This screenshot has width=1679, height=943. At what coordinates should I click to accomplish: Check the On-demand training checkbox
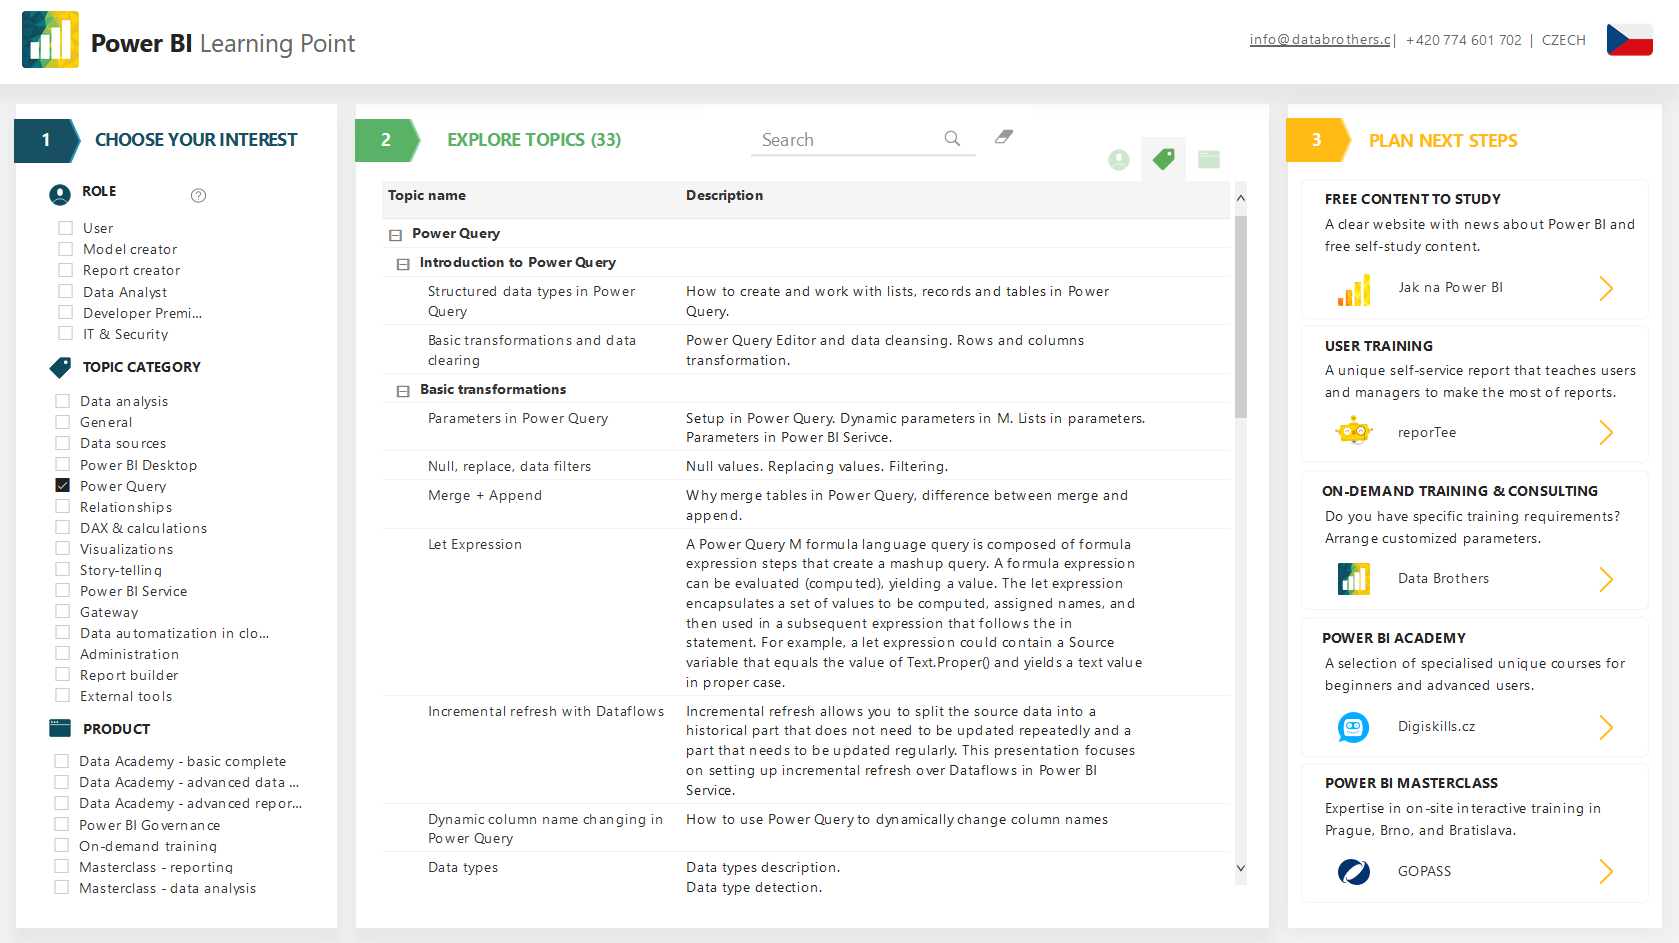point(62,845)
